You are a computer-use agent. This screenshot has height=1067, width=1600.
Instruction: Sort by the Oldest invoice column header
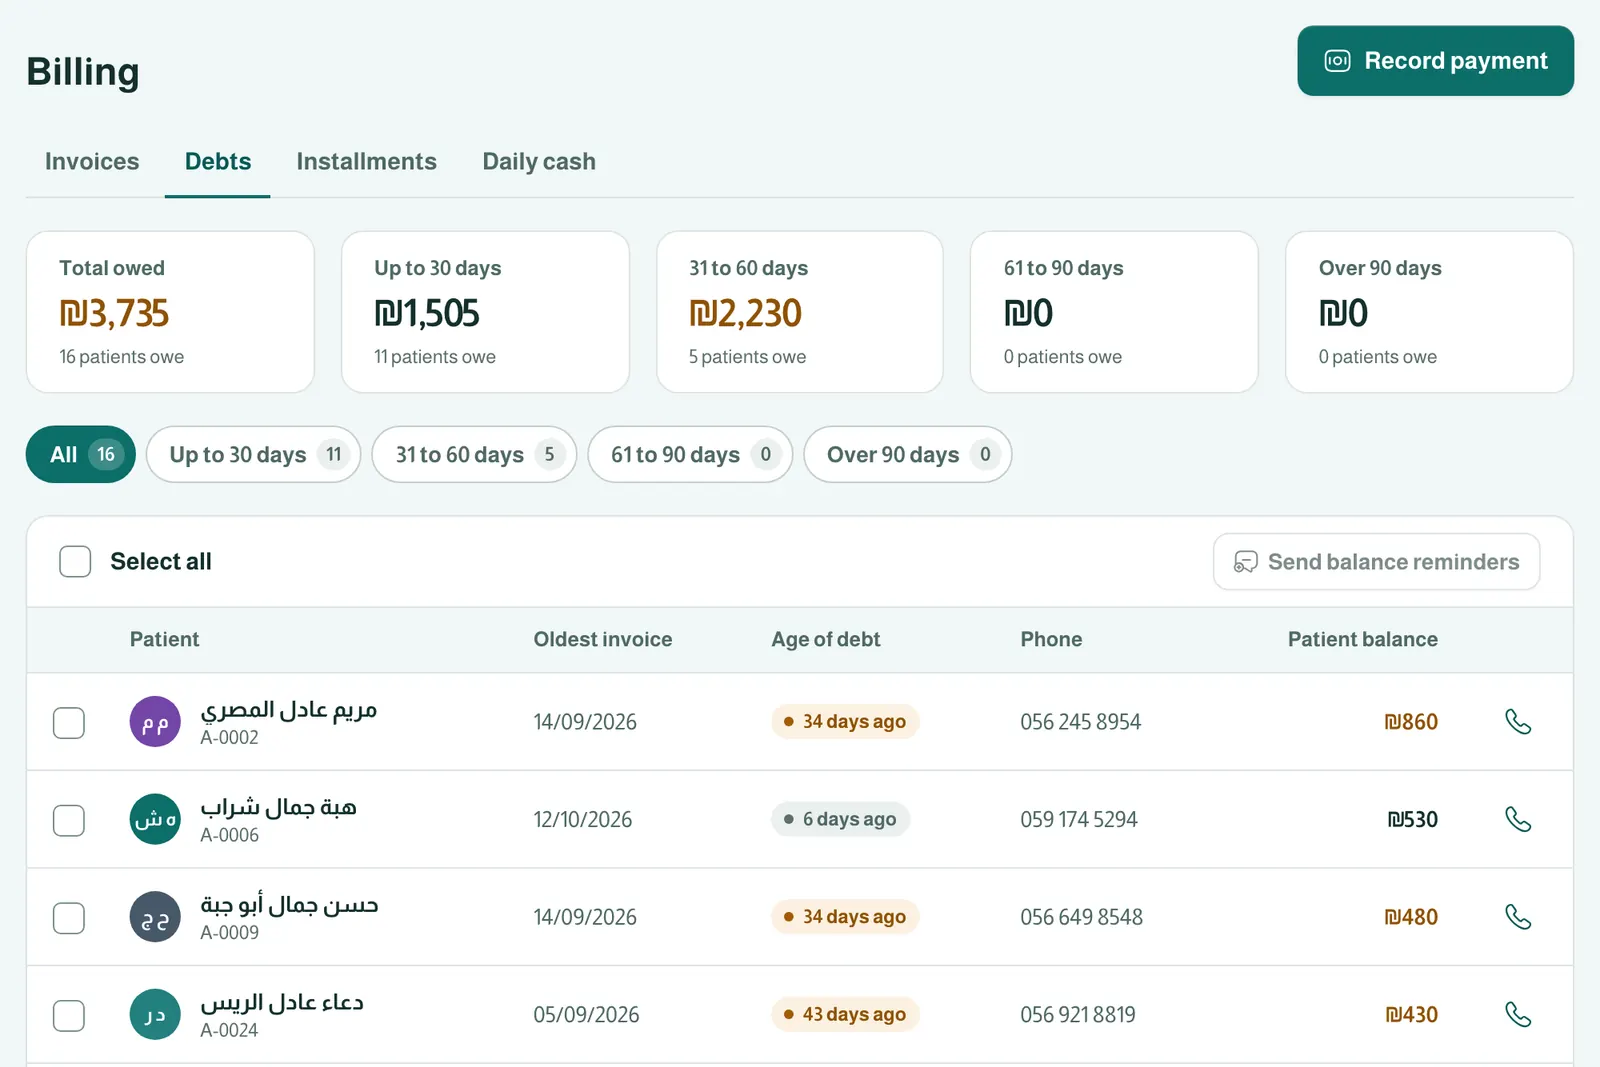click(602, 639)
